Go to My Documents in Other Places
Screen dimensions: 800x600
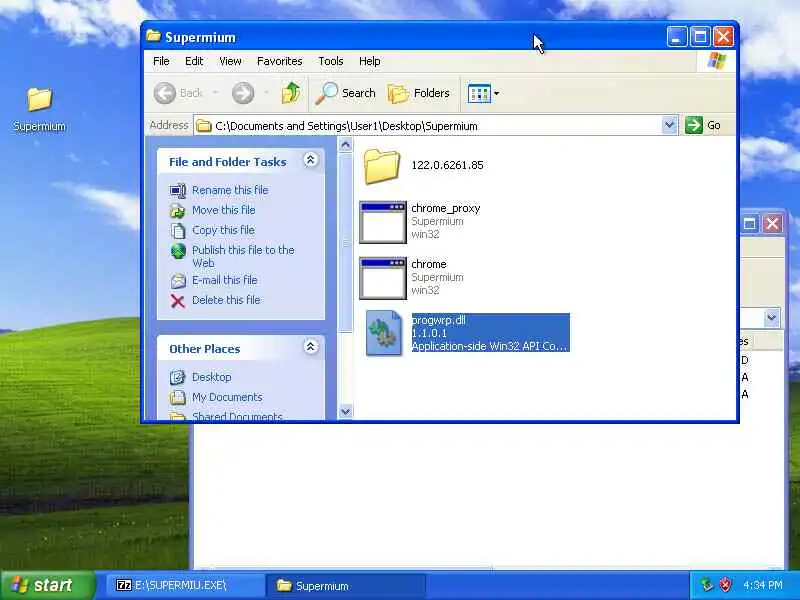click(x=227, y=397)
